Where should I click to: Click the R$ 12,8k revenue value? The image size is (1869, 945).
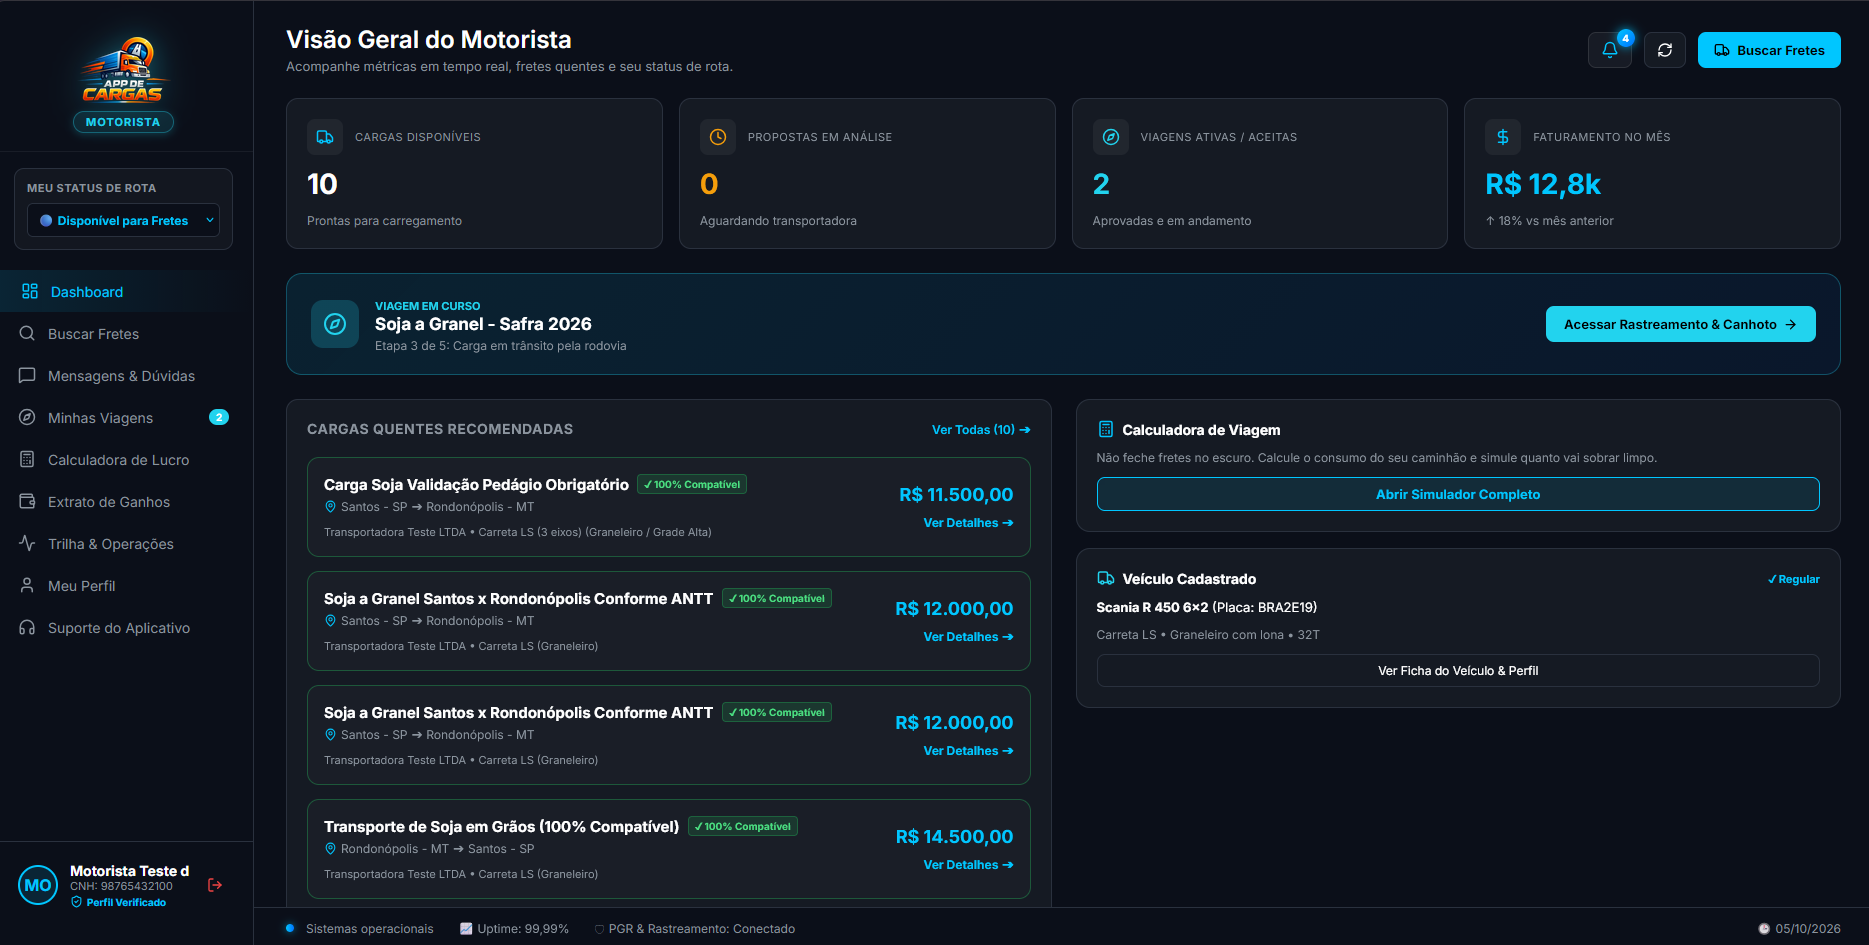[1543, 184]
